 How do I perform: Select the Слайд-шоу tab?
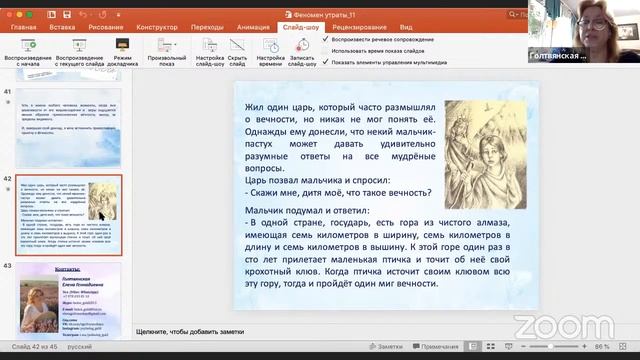click(301, 27)
